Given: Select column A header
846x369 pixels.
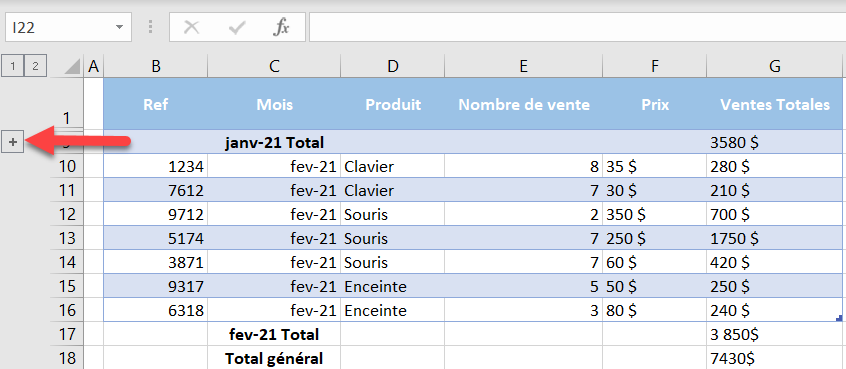Looking at the screenshot, I should 94,67.
